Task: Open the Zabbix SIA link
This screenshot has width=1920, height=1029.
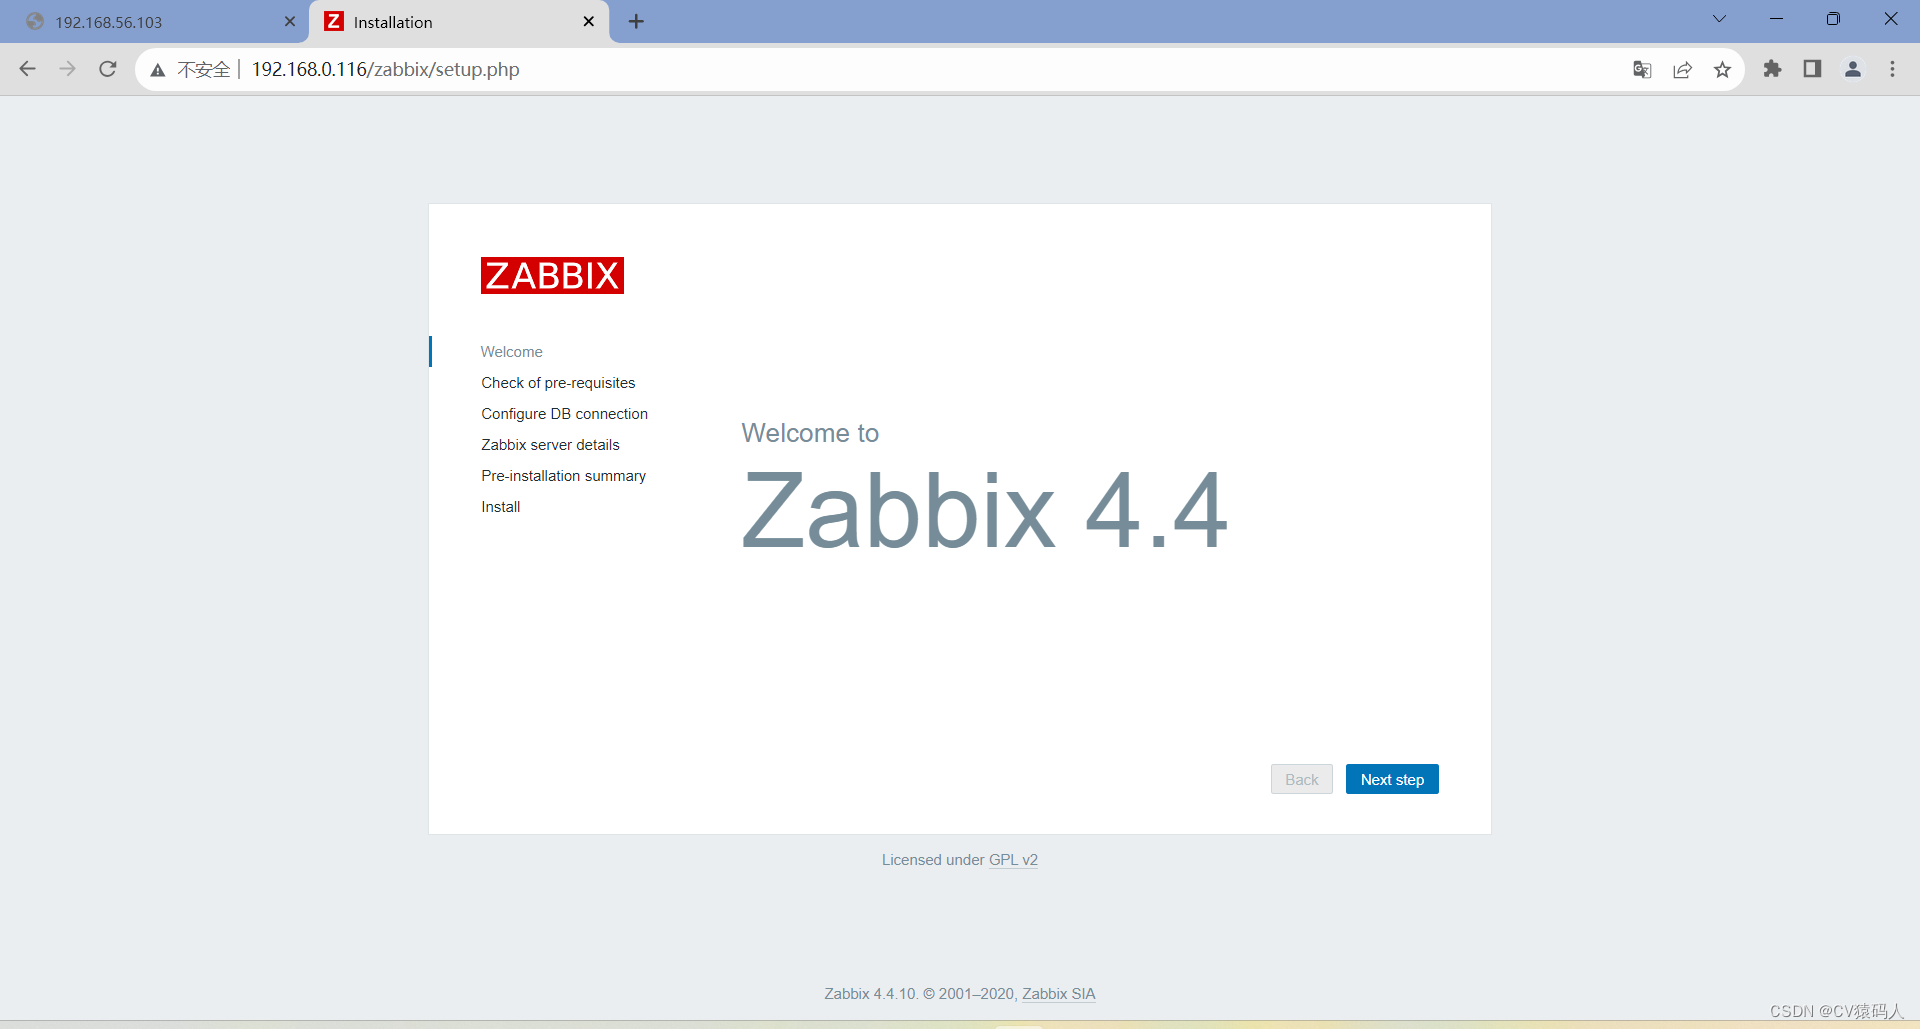Action: tap(1058, 994)
